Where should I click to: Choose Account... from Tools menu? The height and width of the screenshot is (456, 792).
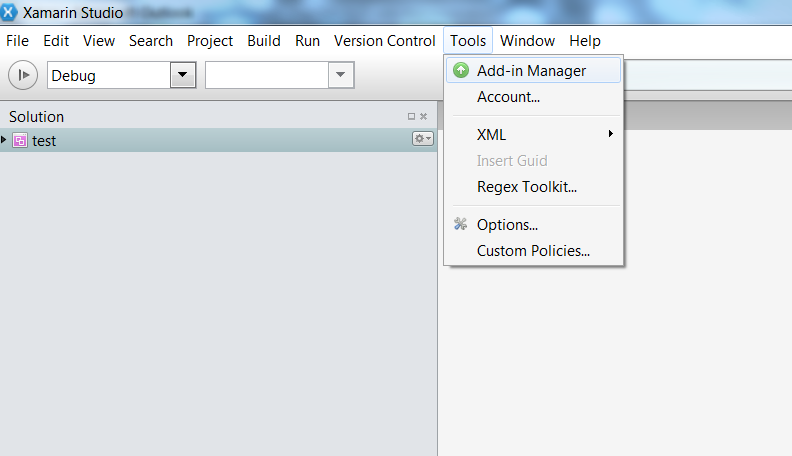[x=533, y=97]
